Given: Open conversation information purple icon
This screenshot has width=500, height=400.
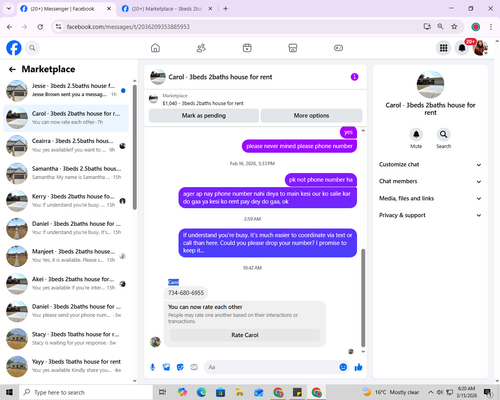Looking at the screenshot, I should pos(354,77).
